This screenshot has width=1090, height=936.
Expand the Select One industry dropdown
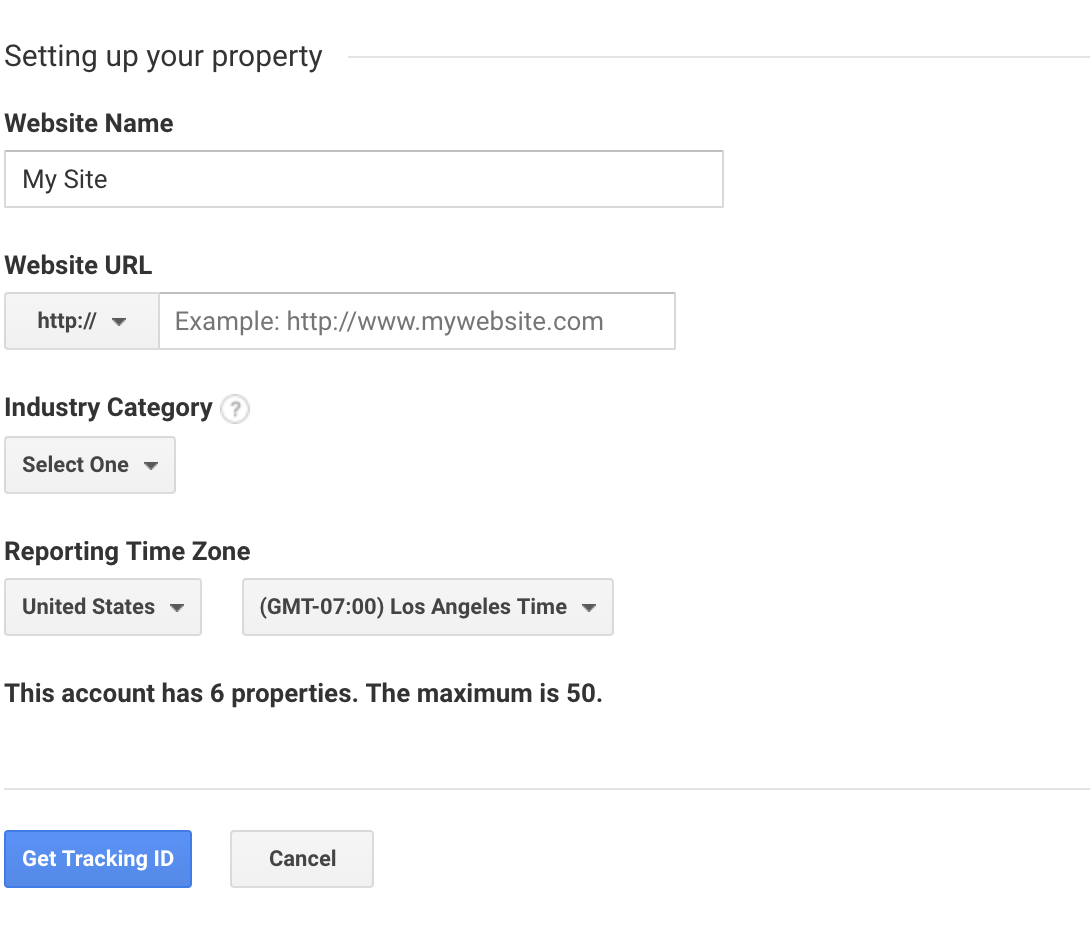pos(89,465)
